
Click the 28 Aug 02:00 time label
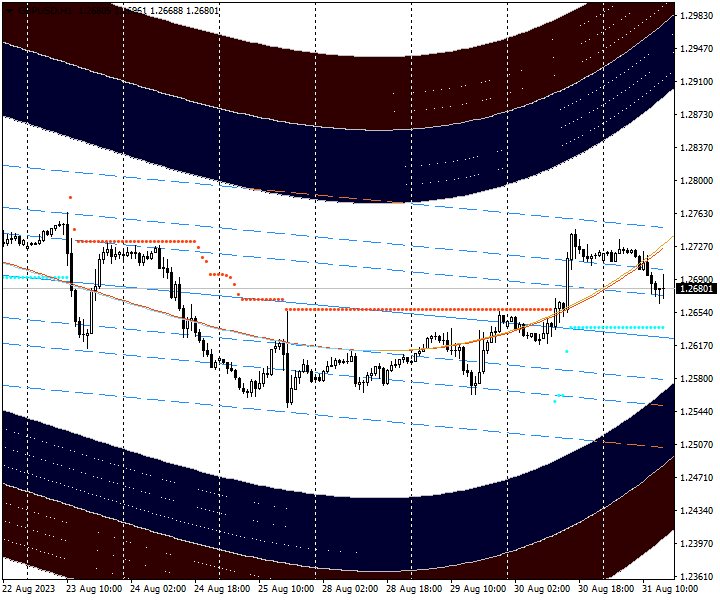[350, 589]
